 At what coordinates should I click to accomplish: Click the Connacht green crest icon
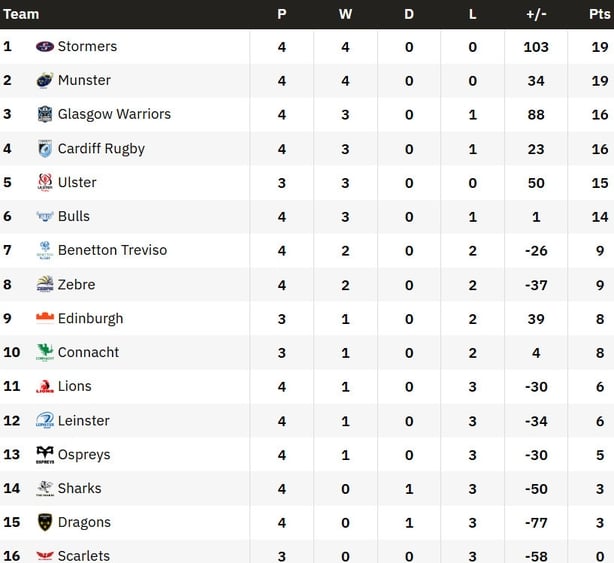click(44, 353)
